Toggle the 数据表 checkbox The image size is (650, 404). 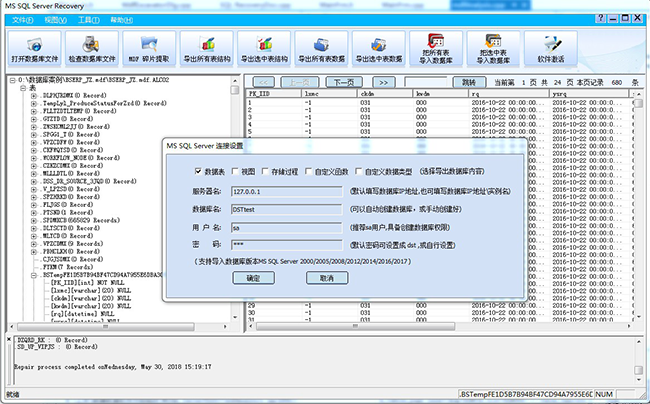click(x=198, y=171)
